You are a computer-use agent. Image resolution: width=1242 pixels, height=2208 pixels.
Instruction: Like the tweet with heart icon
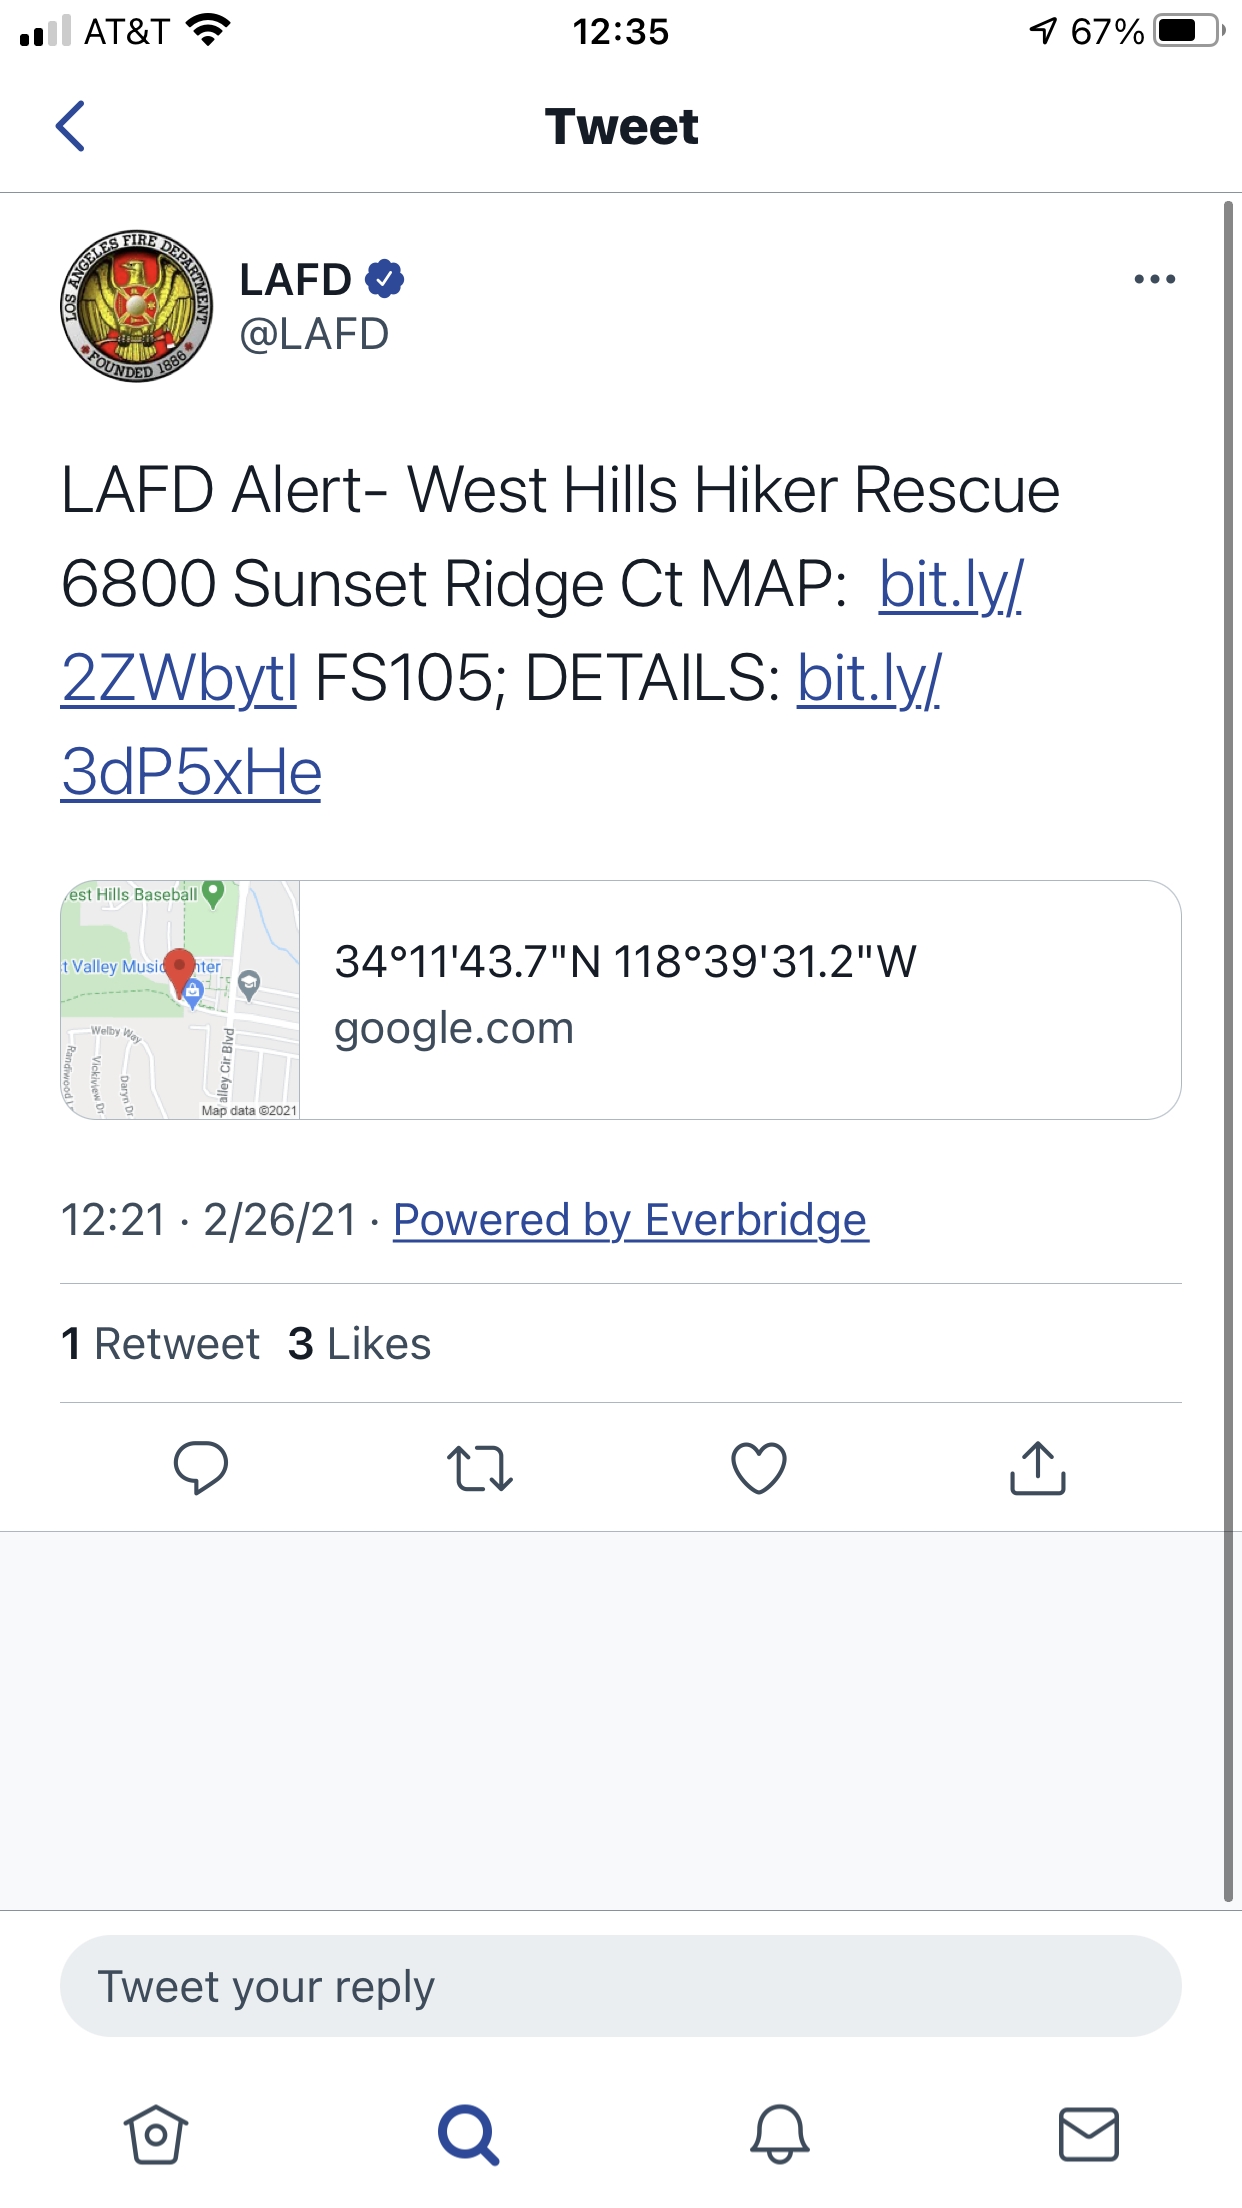pyautogui.click(x=759, y=1468)
